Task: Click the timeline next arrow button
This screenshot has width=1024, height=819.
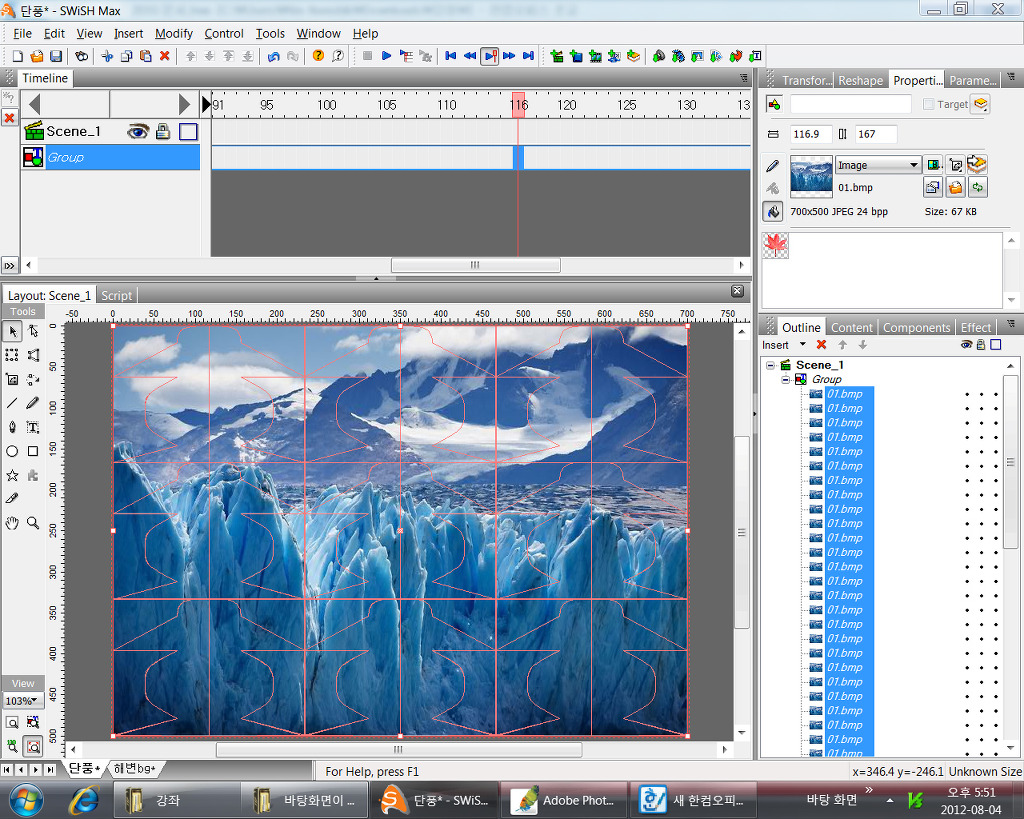Action: tap(184, 104)
